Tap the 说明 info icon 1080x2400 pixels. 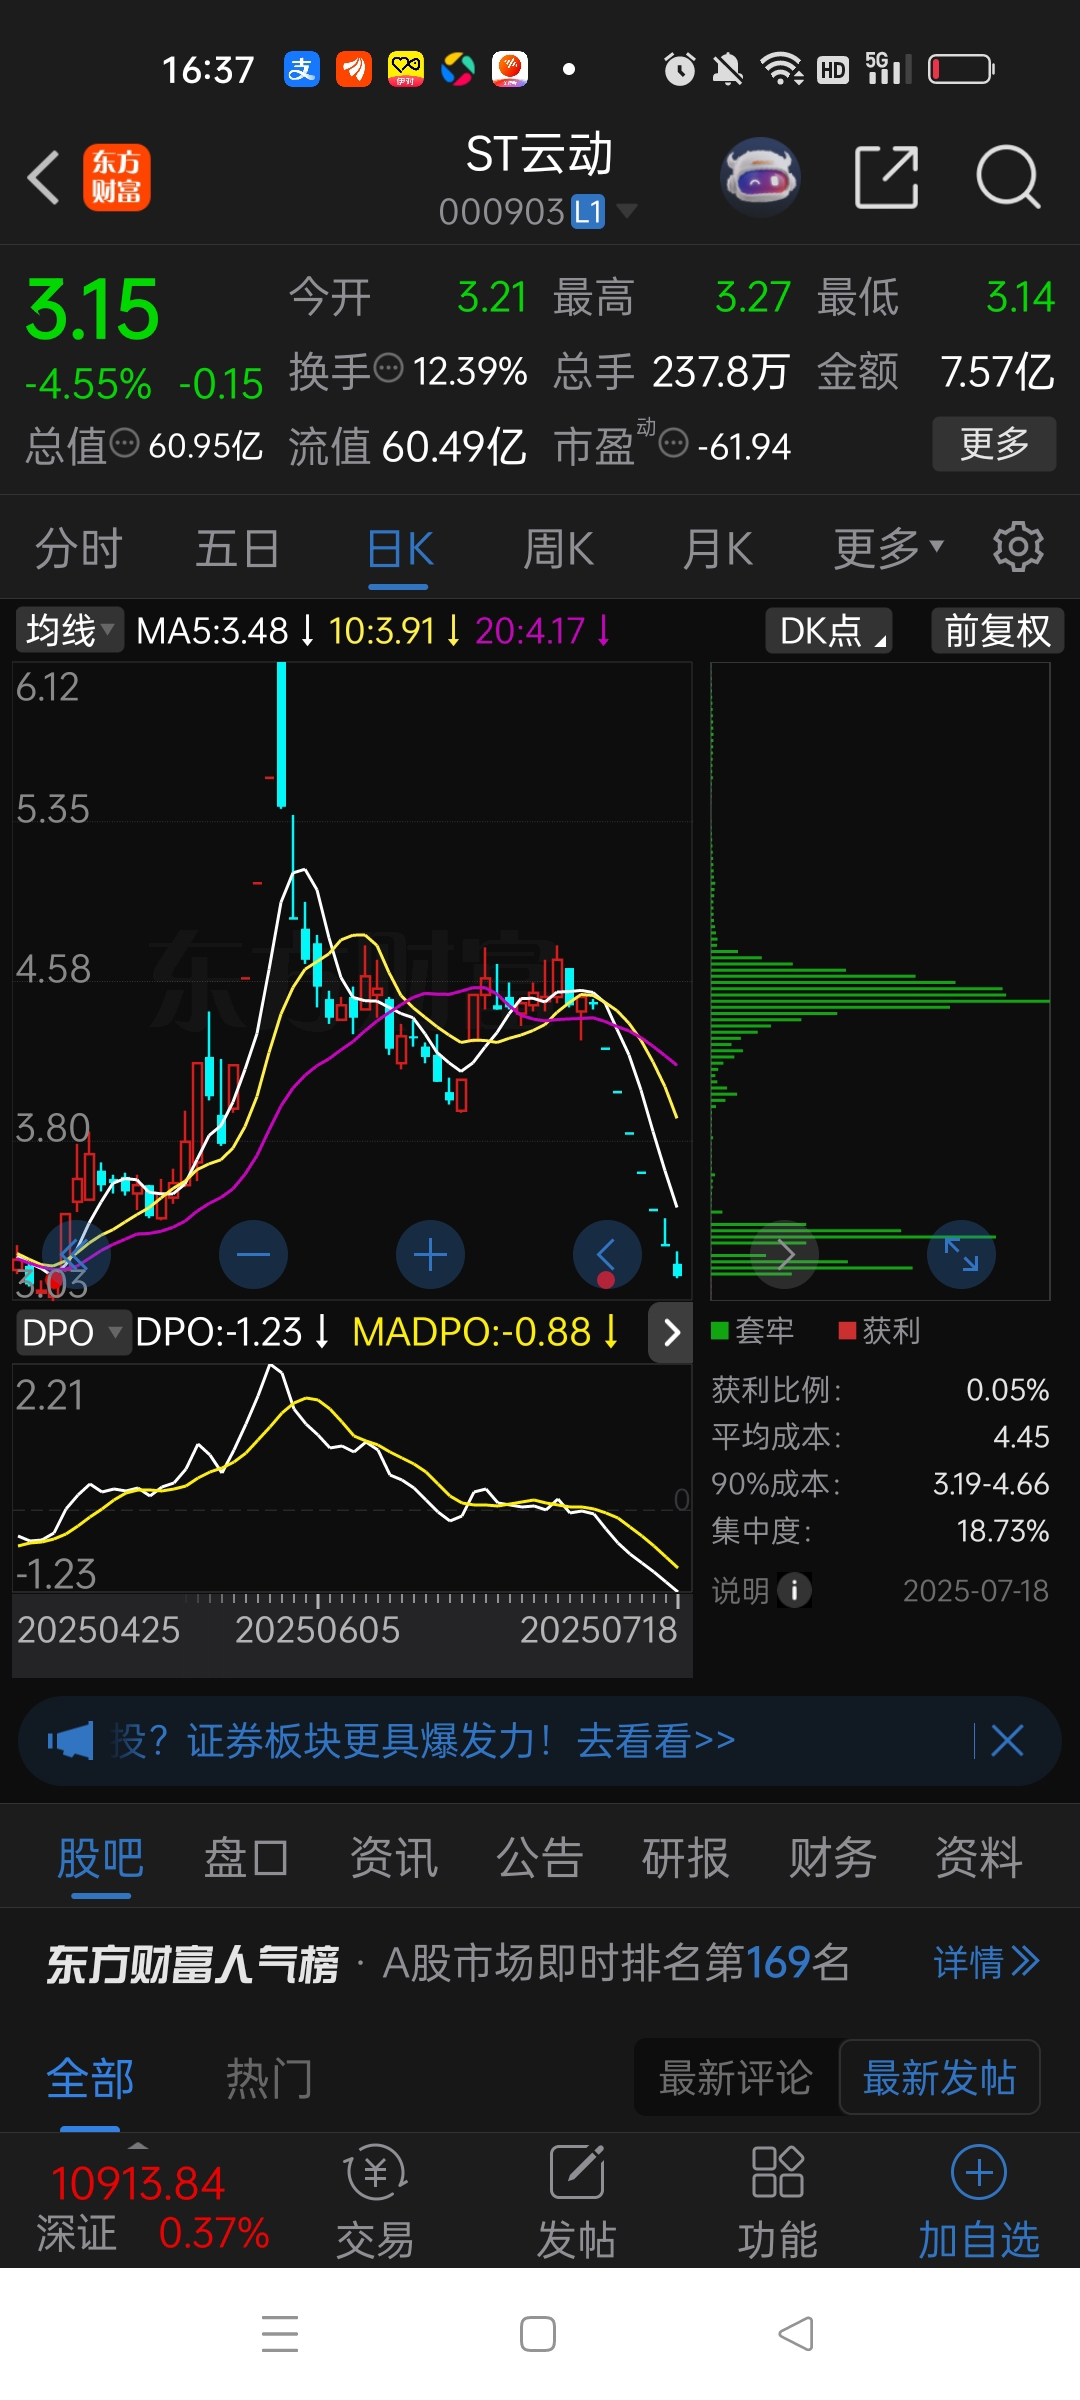click(795, 1590)
